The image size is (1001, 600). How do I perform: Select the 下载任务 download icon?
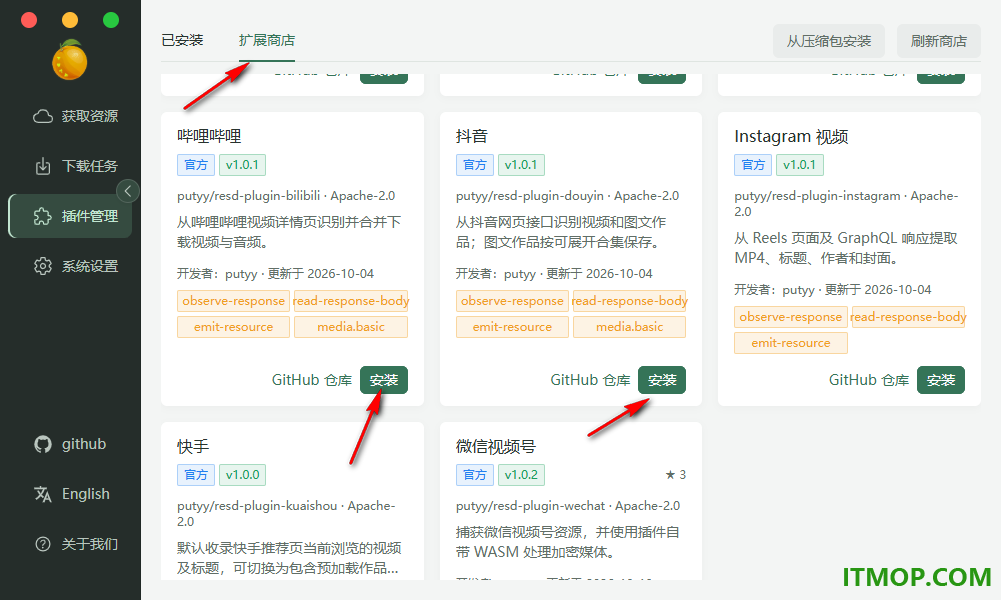coord(43,166)
